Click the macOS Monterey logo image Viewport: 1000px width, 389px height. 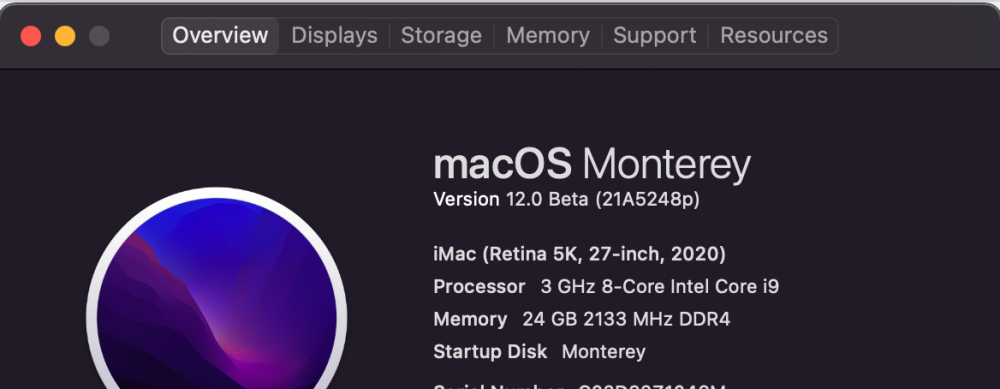point(217,288)
